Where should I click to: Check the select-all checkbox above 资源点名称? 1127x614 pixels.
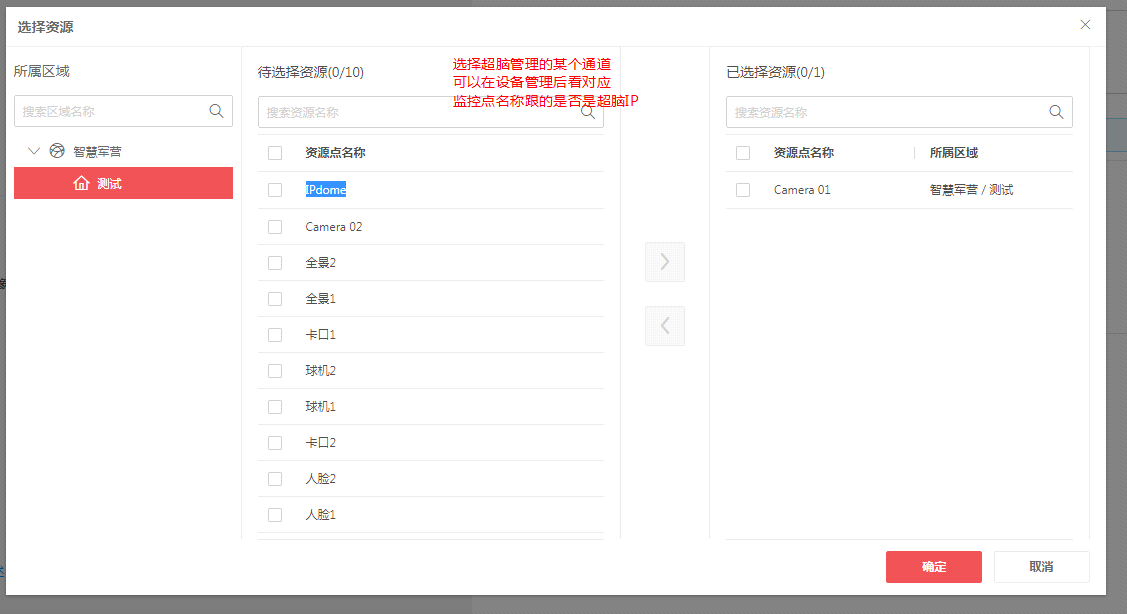pyautogui.click(x=274, y=153)
